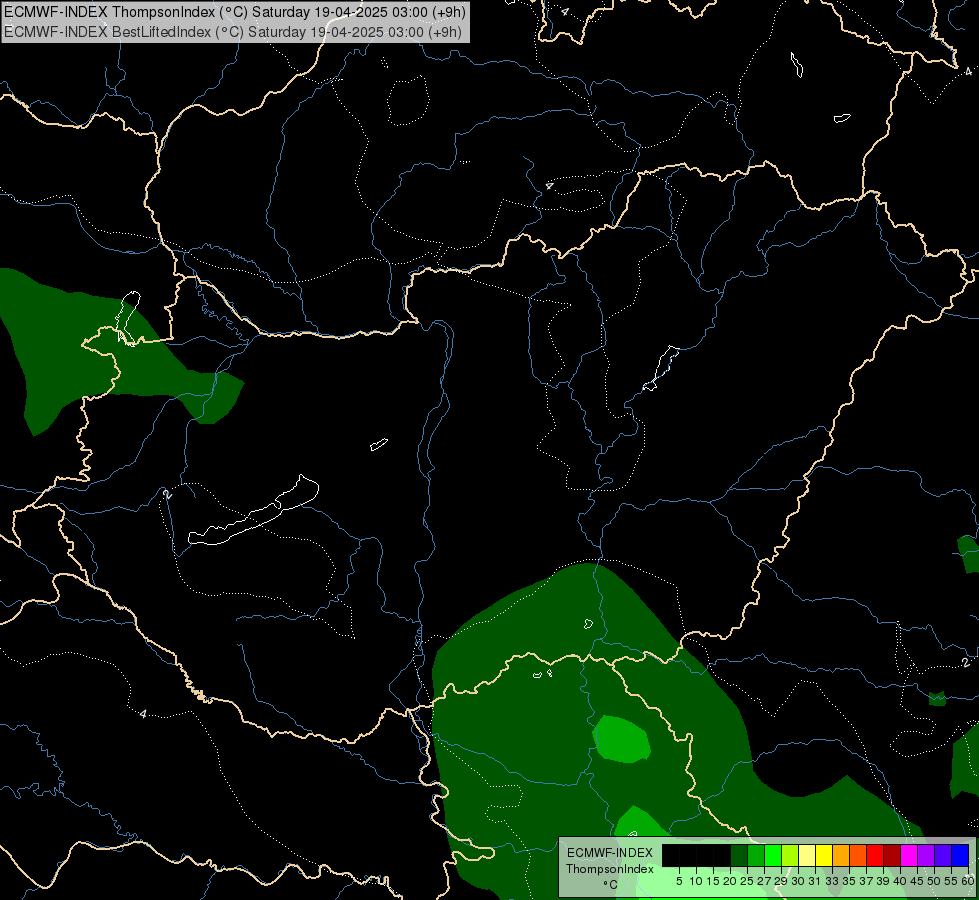Click the legend tick value 33
The width and height of the screenshot is (979, 900).
coord(832,881)
